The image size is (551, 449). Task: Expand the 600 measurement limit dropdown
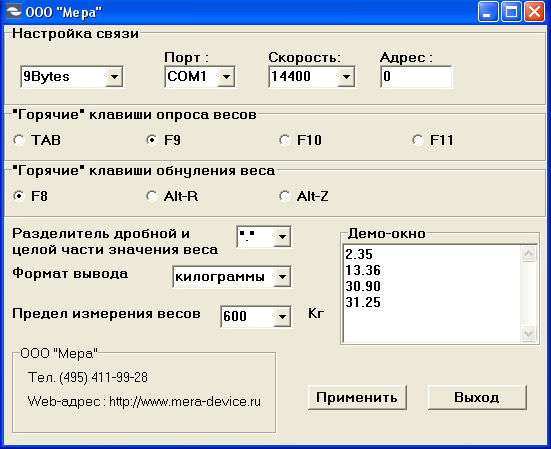(x=282, y=317)
